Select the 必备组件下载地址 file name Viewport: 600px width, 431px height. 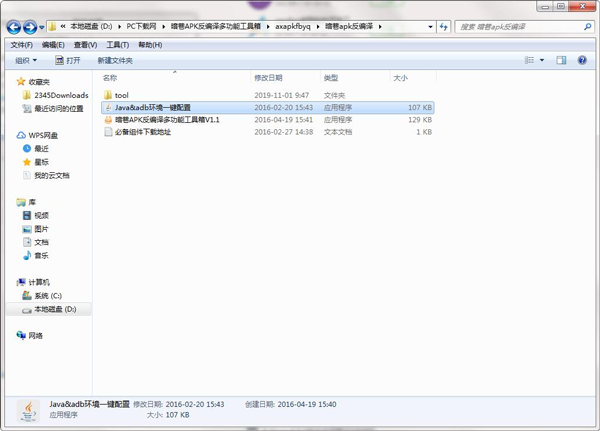coord(143,132)
